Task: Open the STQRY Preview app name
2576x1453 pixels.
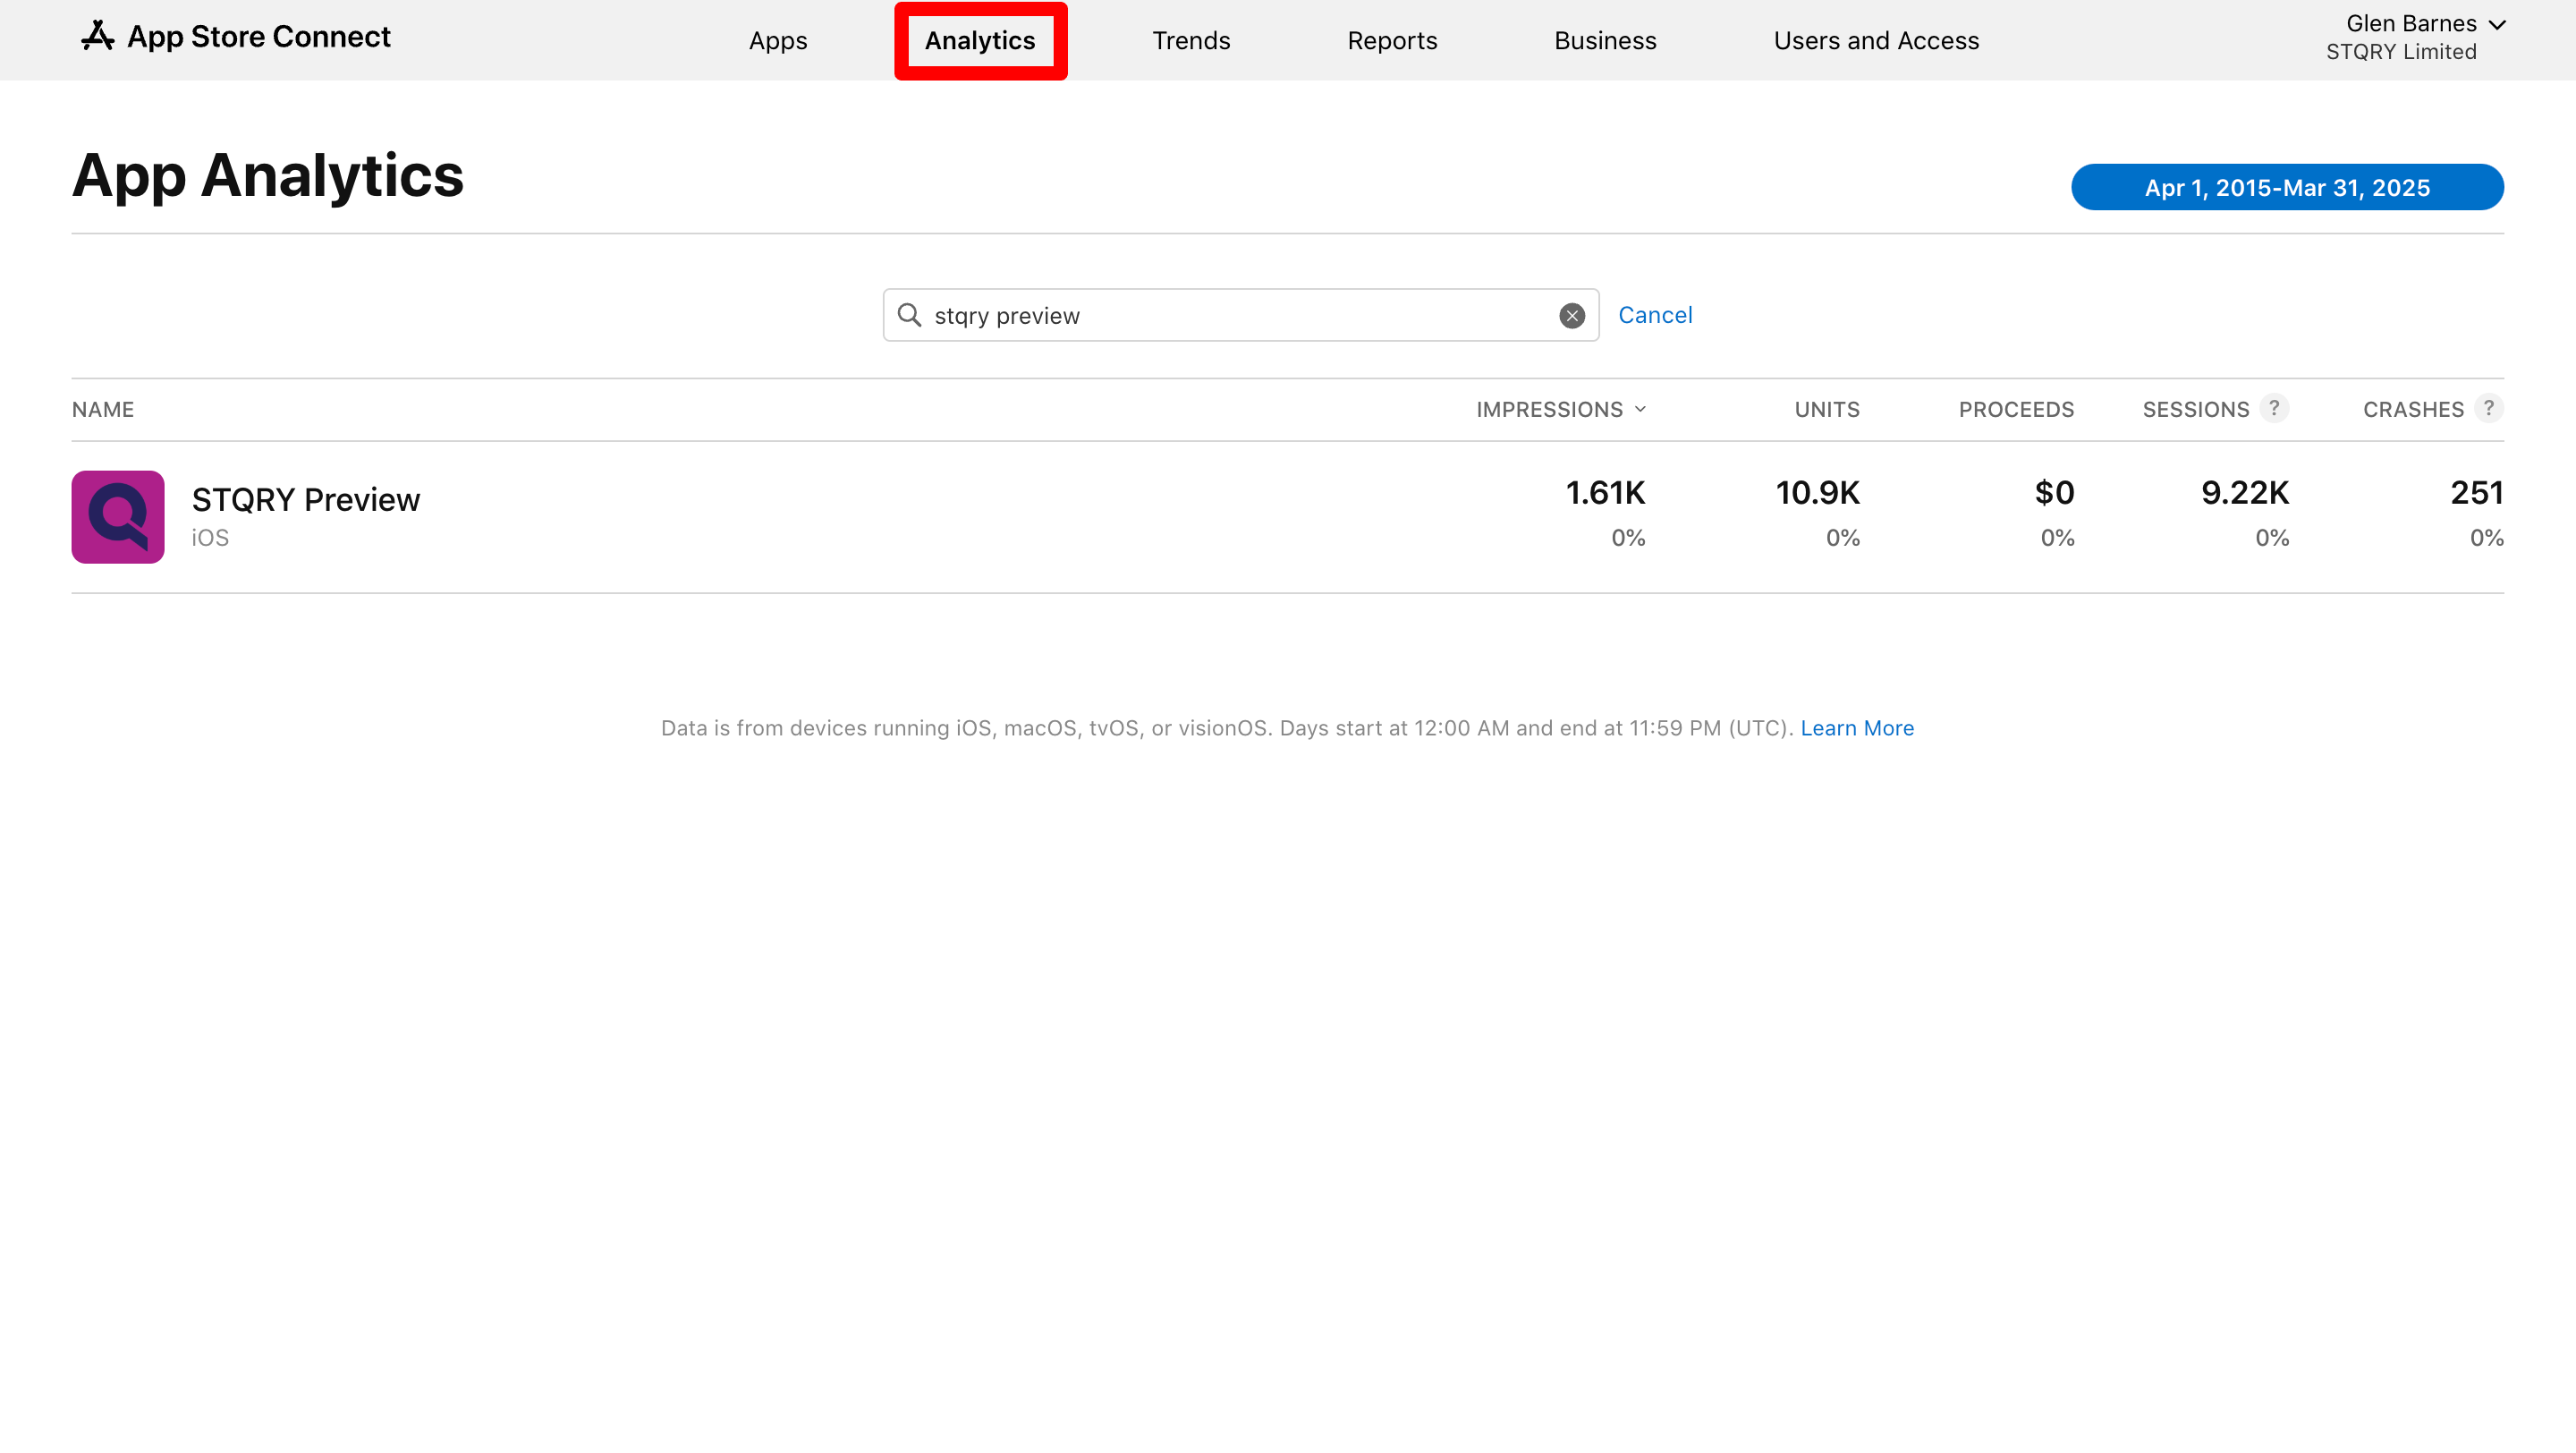Action: [305, 499]
